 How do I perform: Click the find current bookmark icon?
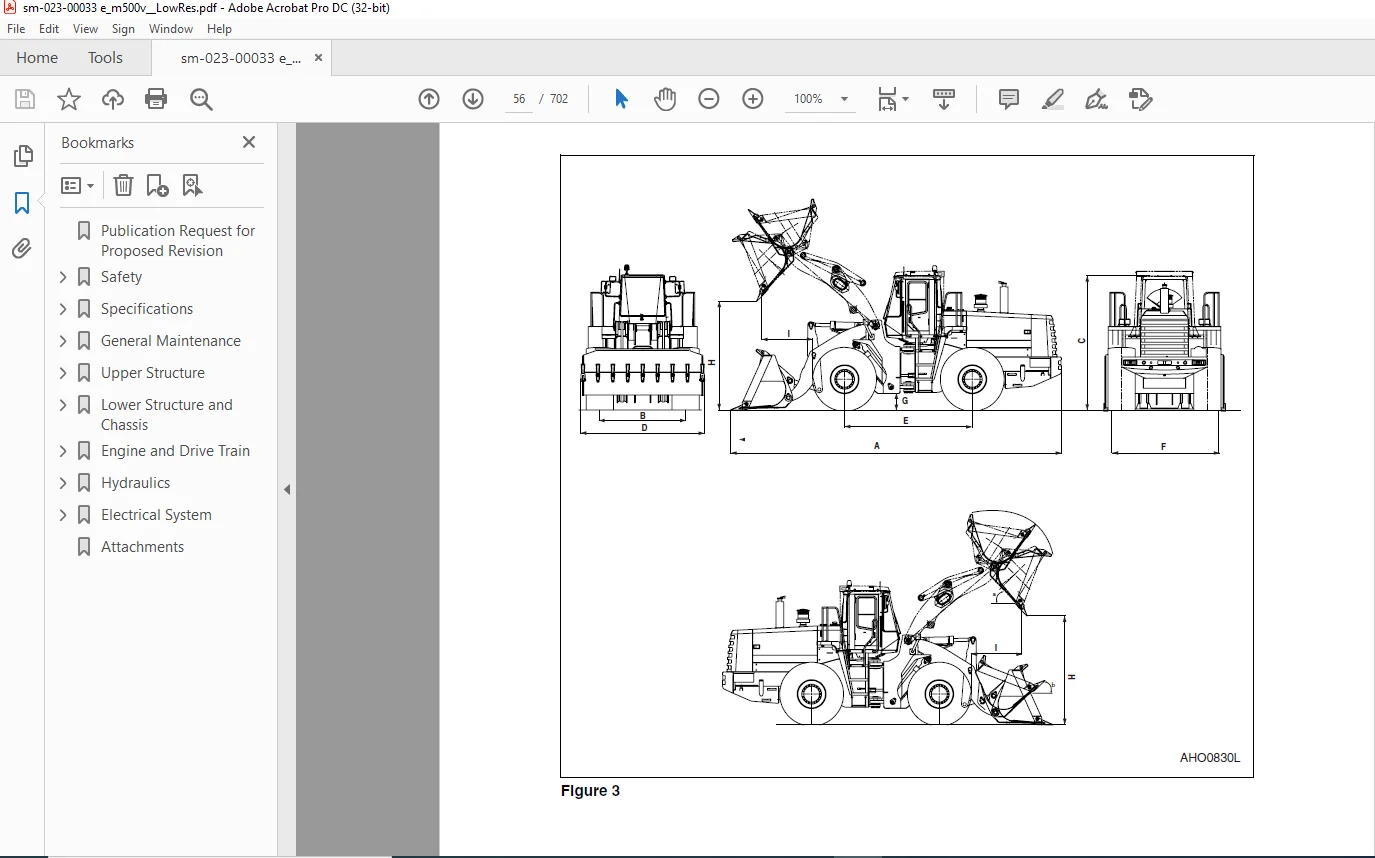(x=192, y=185)
